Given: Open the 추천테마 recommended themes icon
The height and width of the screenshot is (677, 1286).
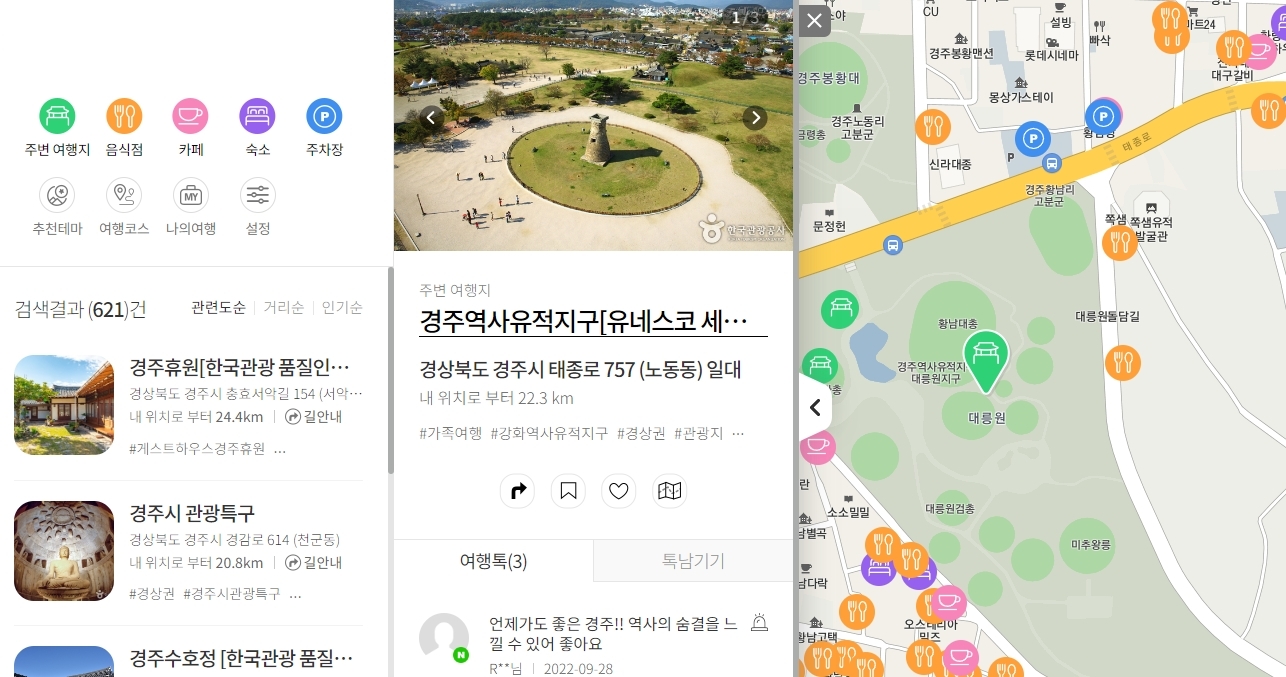Looking at the screenshot, I should coord(57,195).
